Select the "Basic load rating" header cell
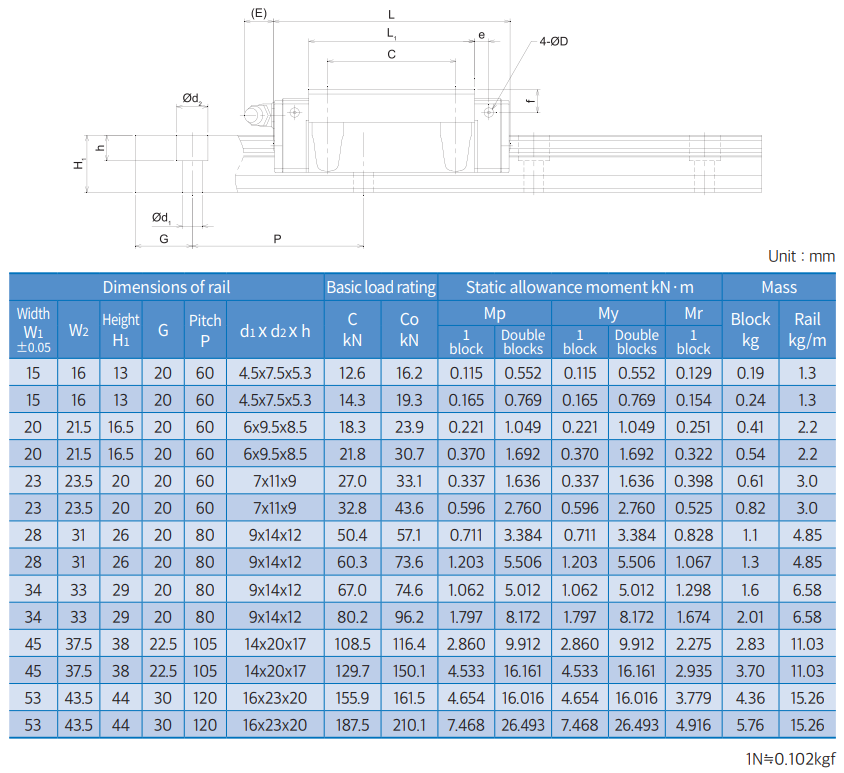This screenshot has height=773, width=844. tap(381, 287)
